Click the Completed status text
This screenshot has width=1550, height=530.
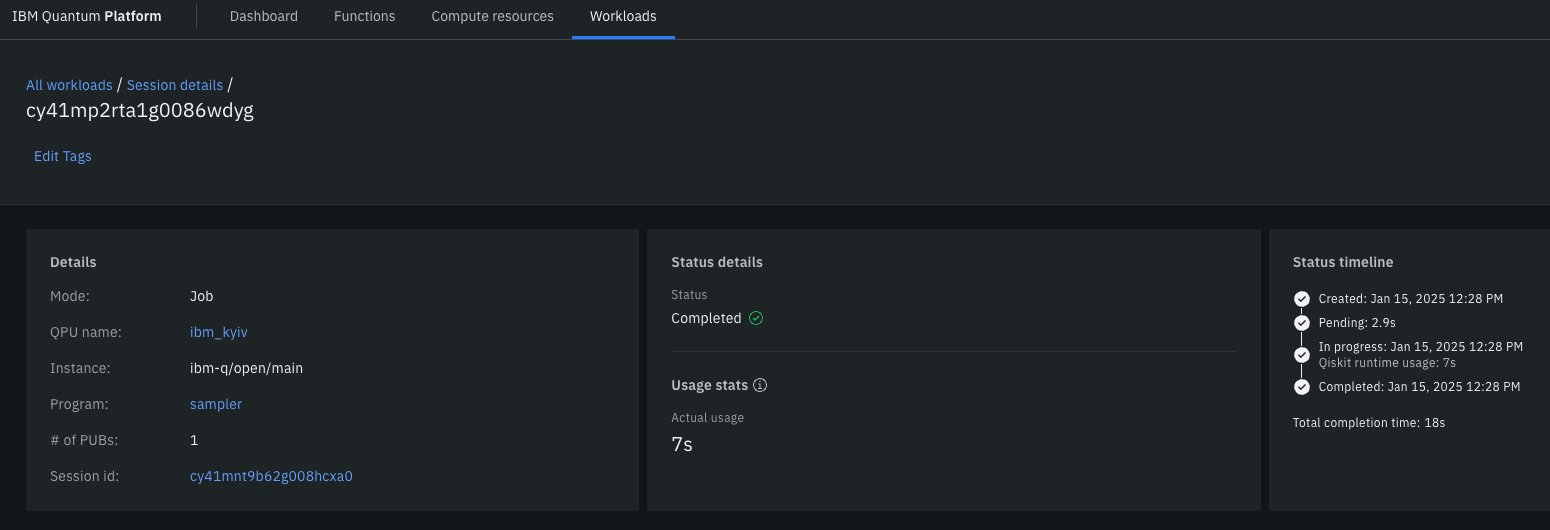tap(706, 318)
